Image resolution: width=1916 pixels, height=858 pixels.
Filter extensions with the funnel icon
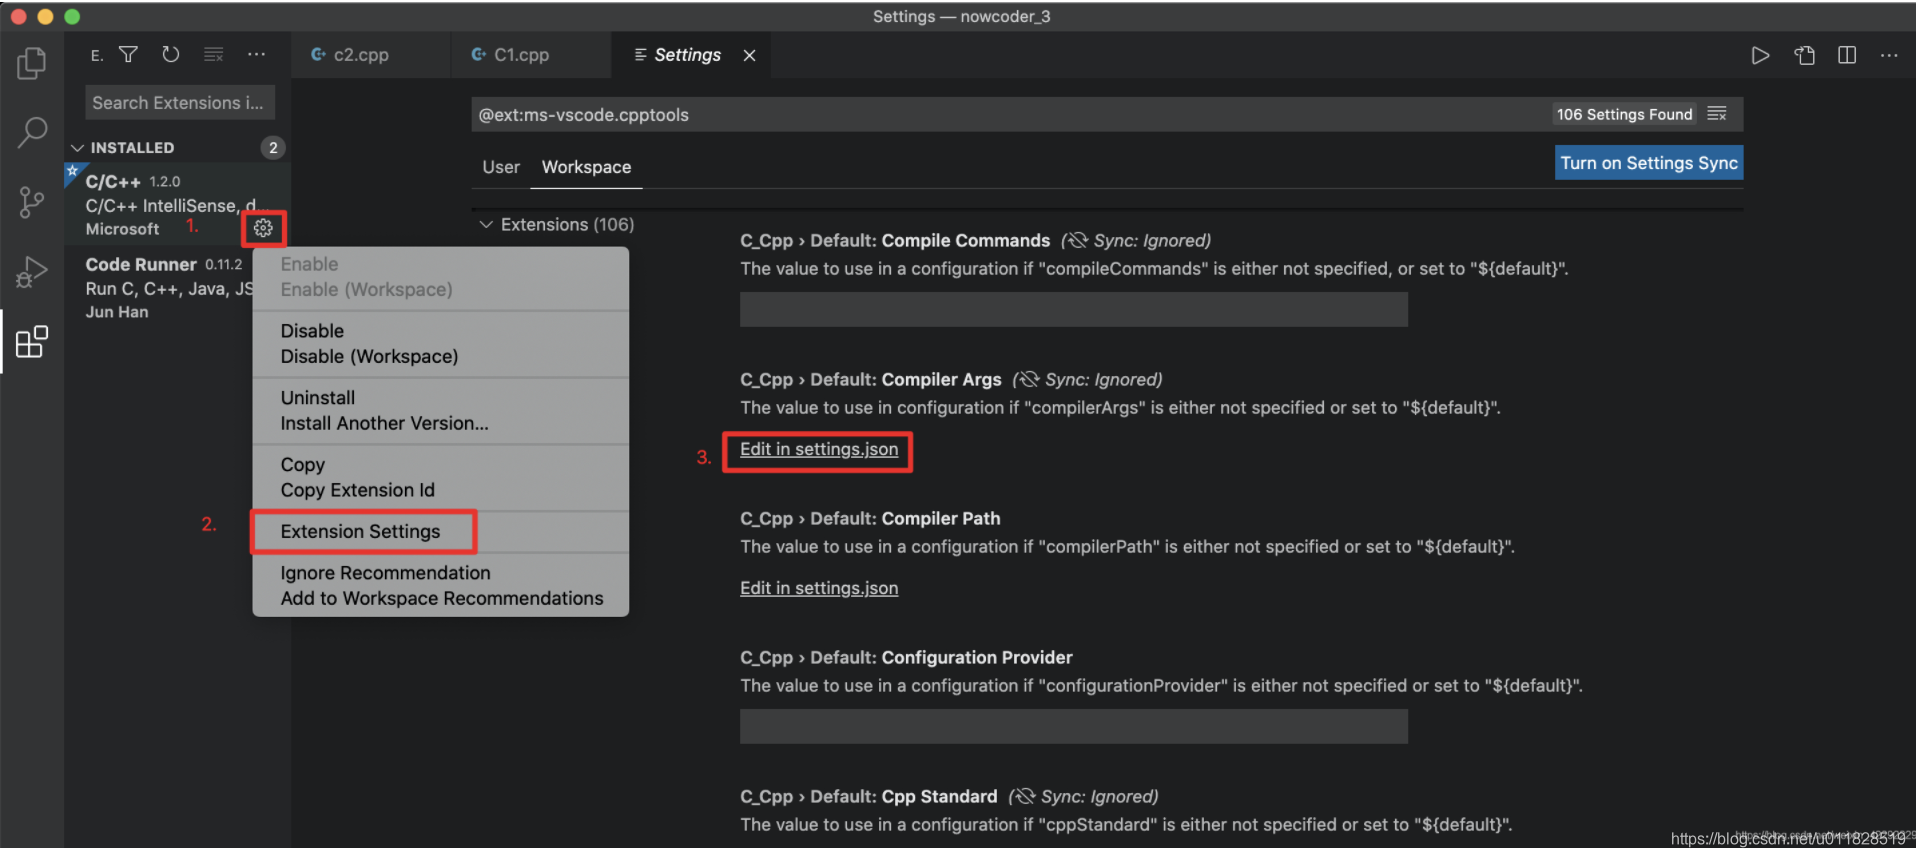coord(129,55)
